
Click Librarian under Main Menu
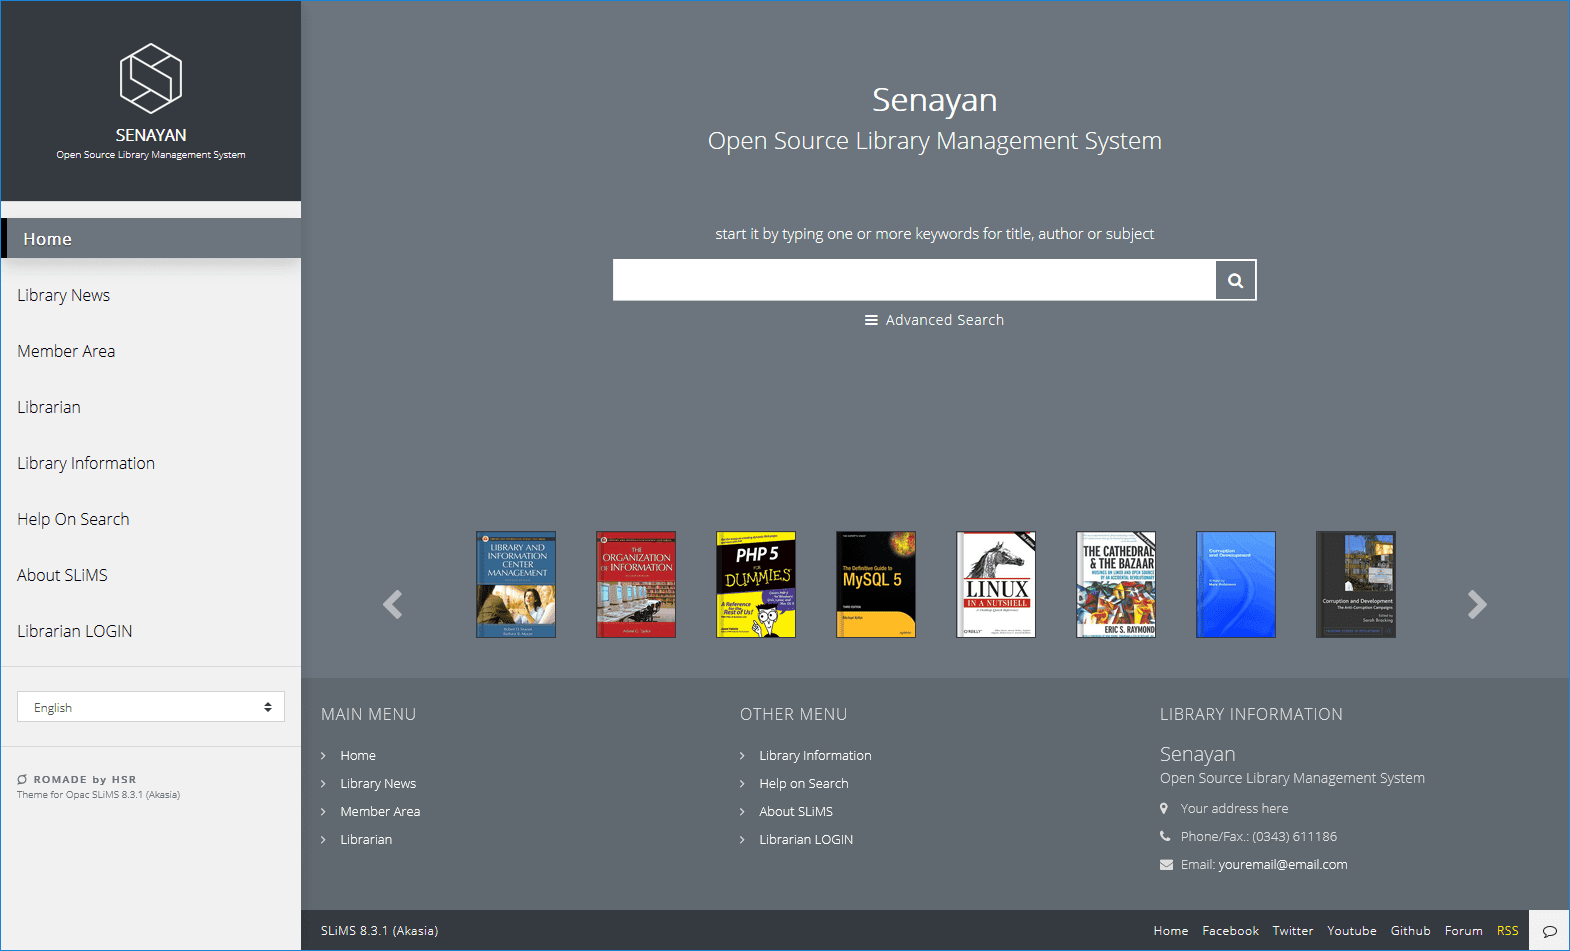tap(366, 840)
